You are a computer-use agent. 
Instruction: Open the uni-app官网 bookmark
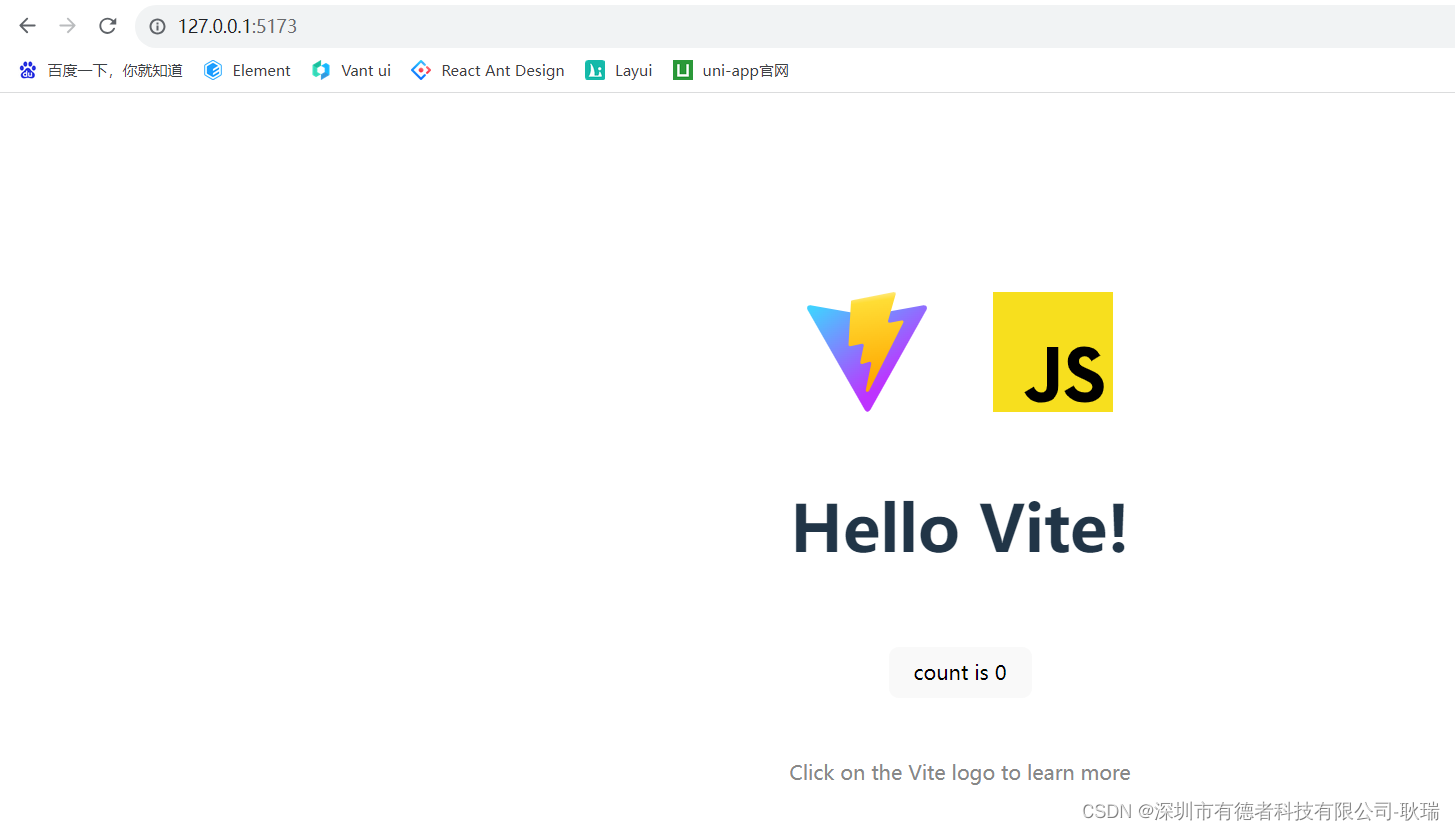(x=731, y=70)
